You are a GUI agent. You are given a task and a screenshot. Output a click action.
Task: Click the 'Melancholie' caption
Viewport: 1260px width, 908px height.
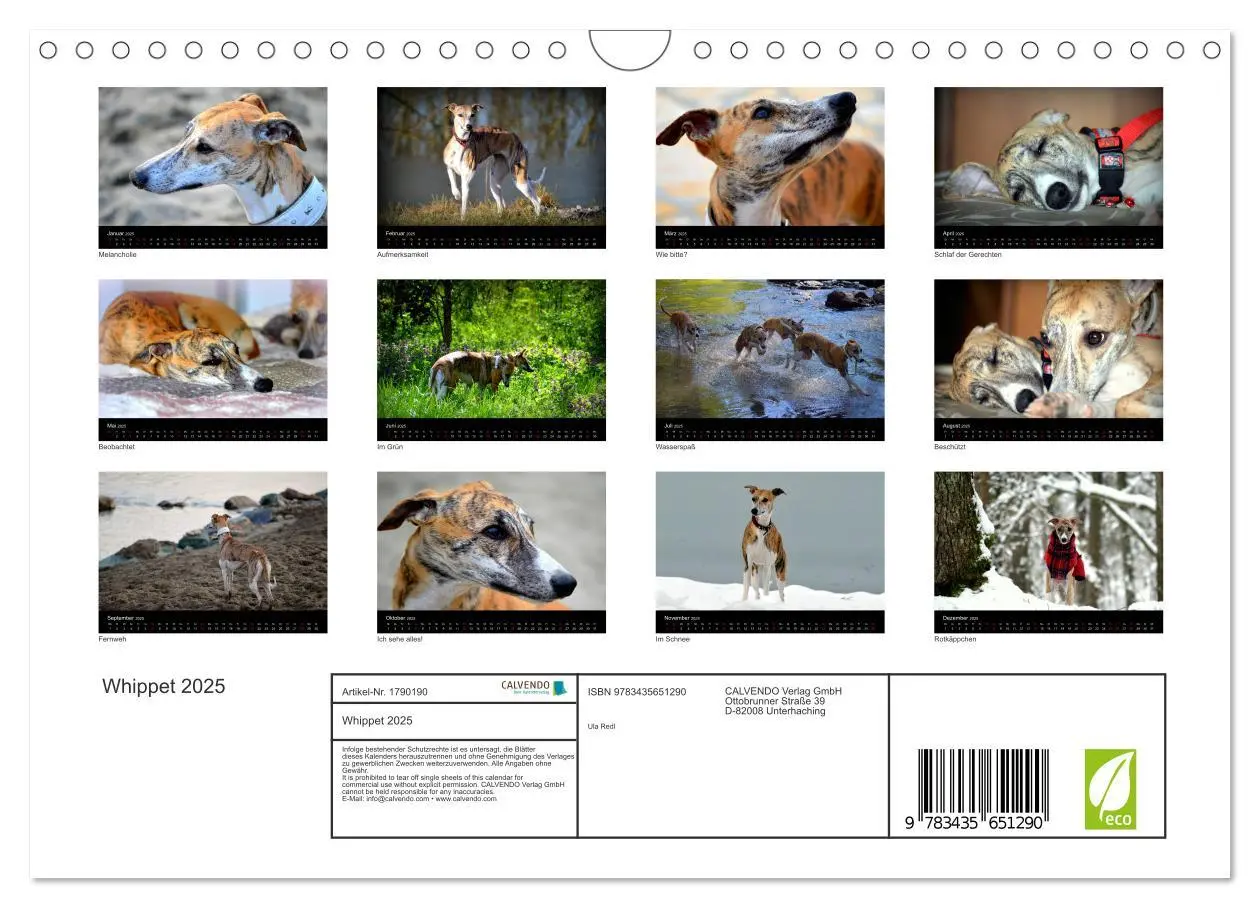pos(118,255)
